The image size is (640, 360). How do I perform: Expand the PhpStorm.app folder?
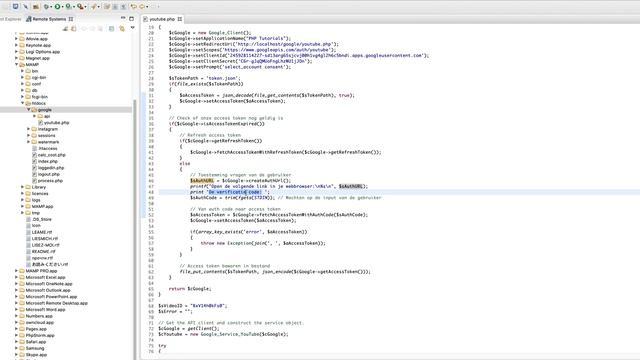point(16,335)
